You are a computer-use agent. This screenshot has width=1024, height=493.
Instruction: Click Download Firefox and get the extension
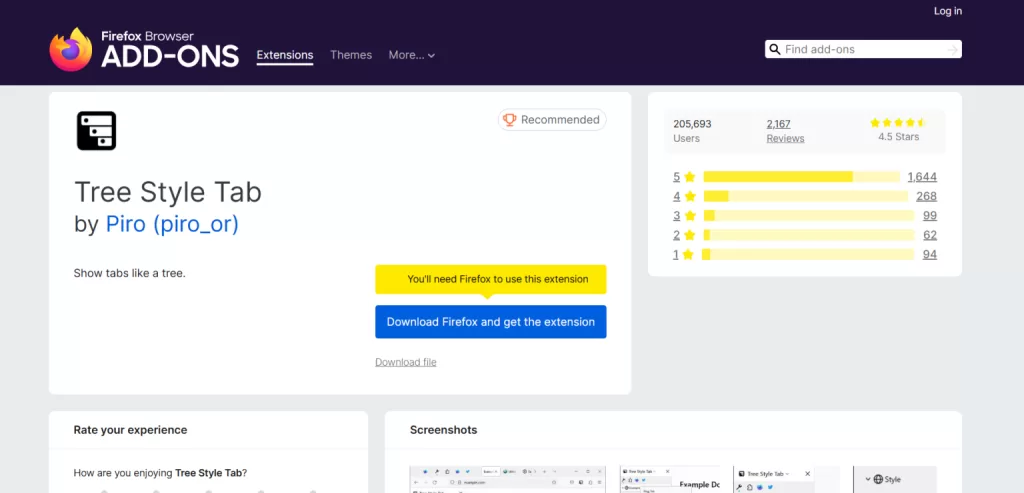(x=490, y=322)
